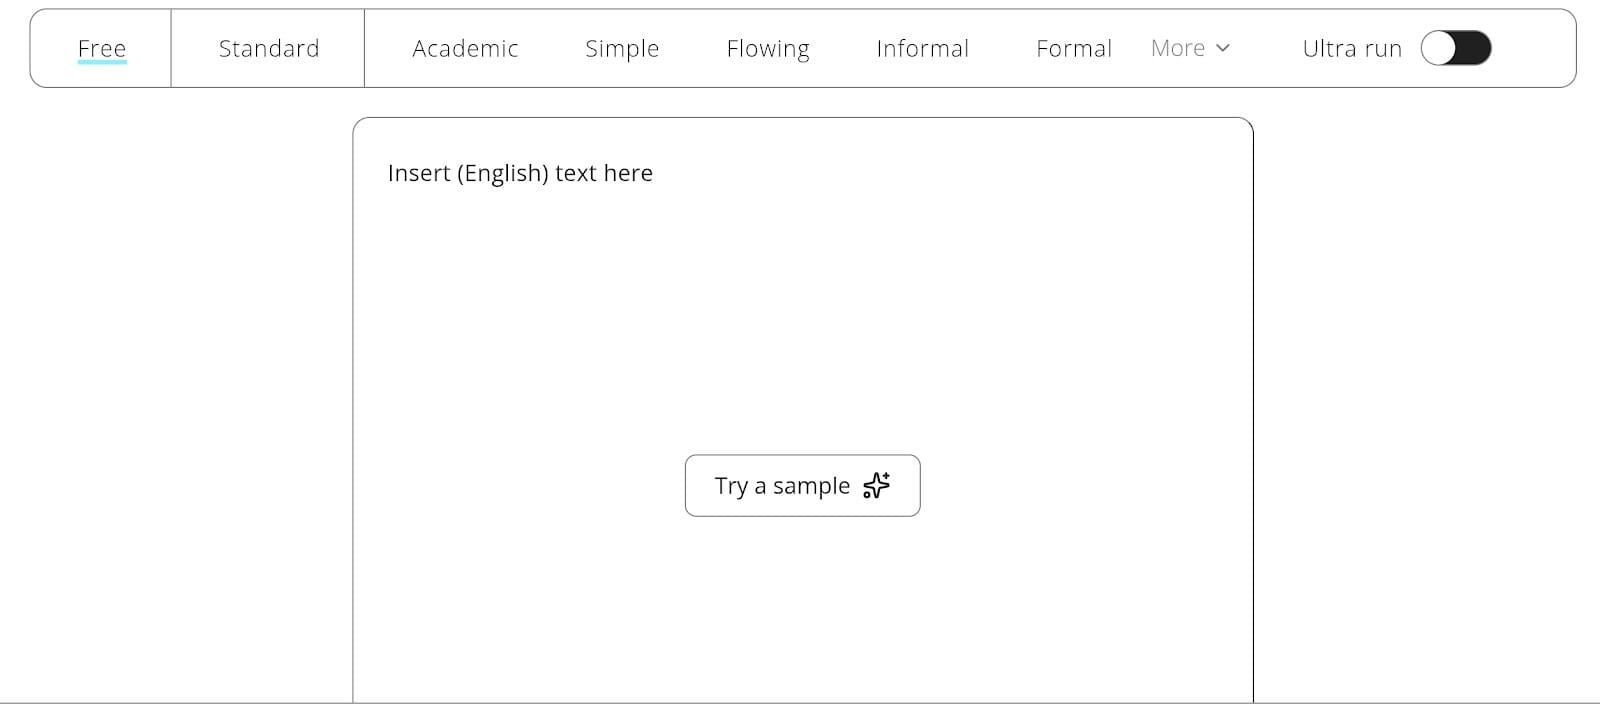Click the "Insert (English) text here" placeholder
Image resolution: width=1600 pixels, height=707 pixels.
click(520, 173)
